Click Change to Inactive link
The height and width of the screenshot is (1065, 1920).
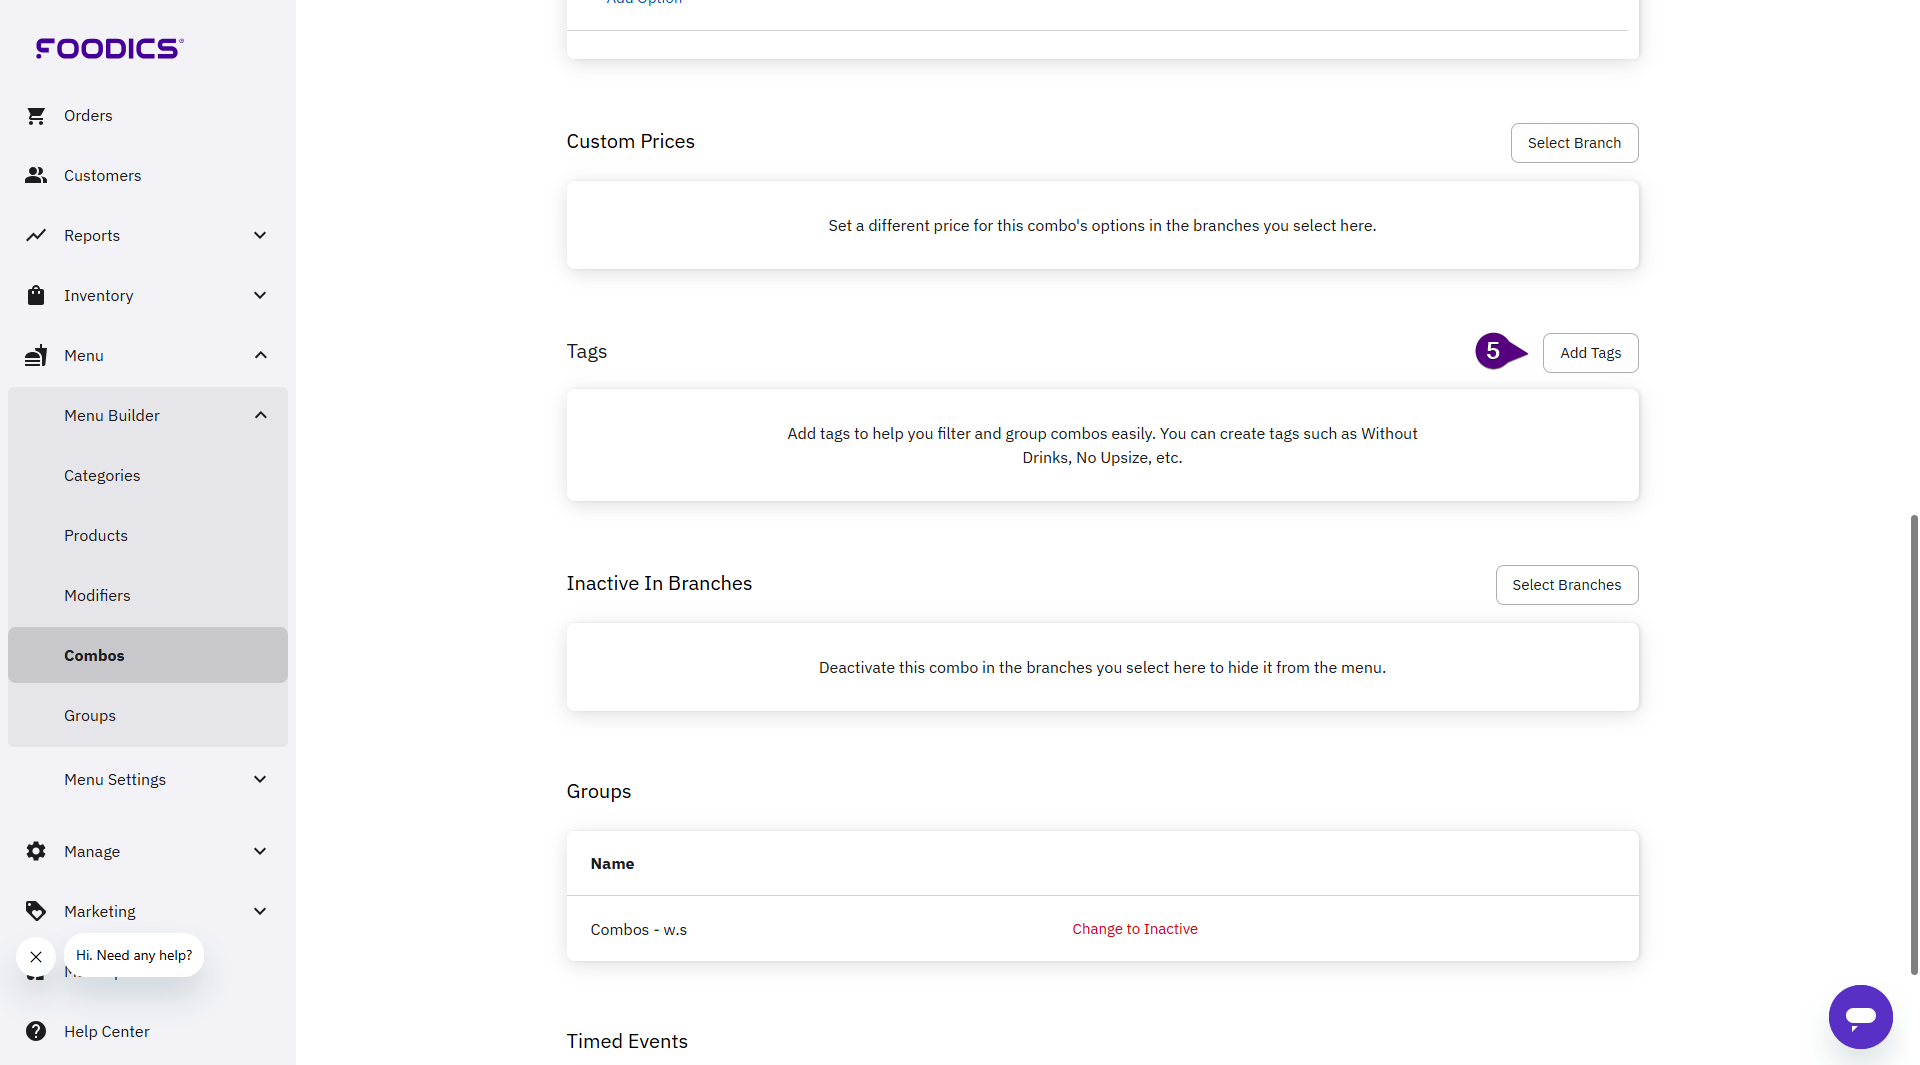(1134, 929)
